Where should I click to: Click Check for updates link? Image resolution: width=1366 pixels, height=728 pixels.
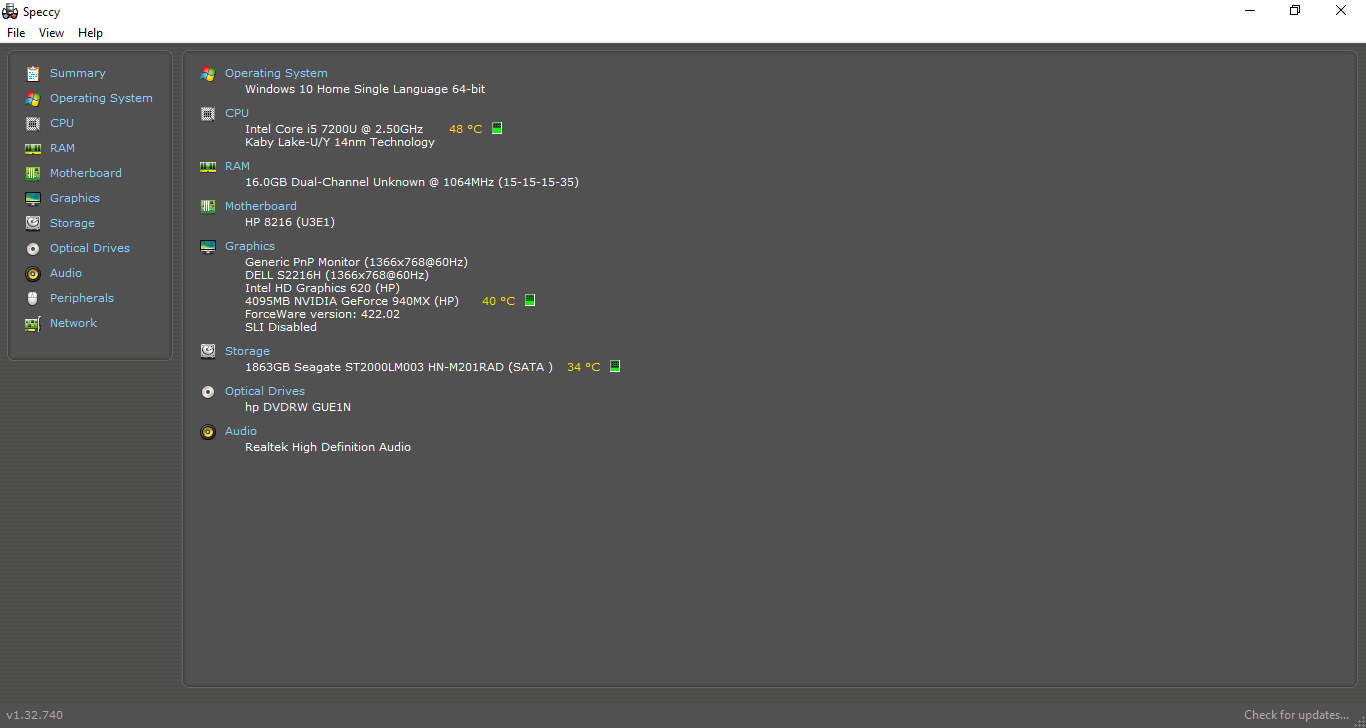point(1296,715)
